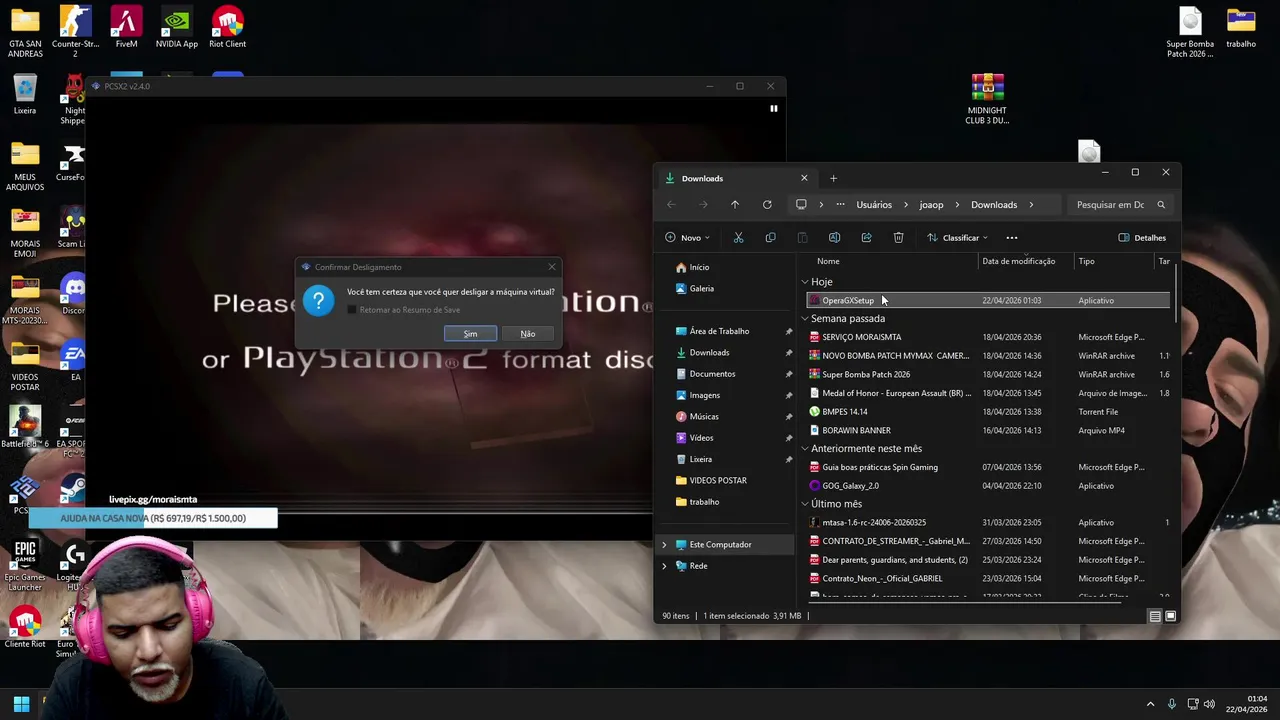Confirm shutdown by clicking Sim
The height and width of the screenshot is (720, 1280).
pyautogui.click(x=470, y=334)
